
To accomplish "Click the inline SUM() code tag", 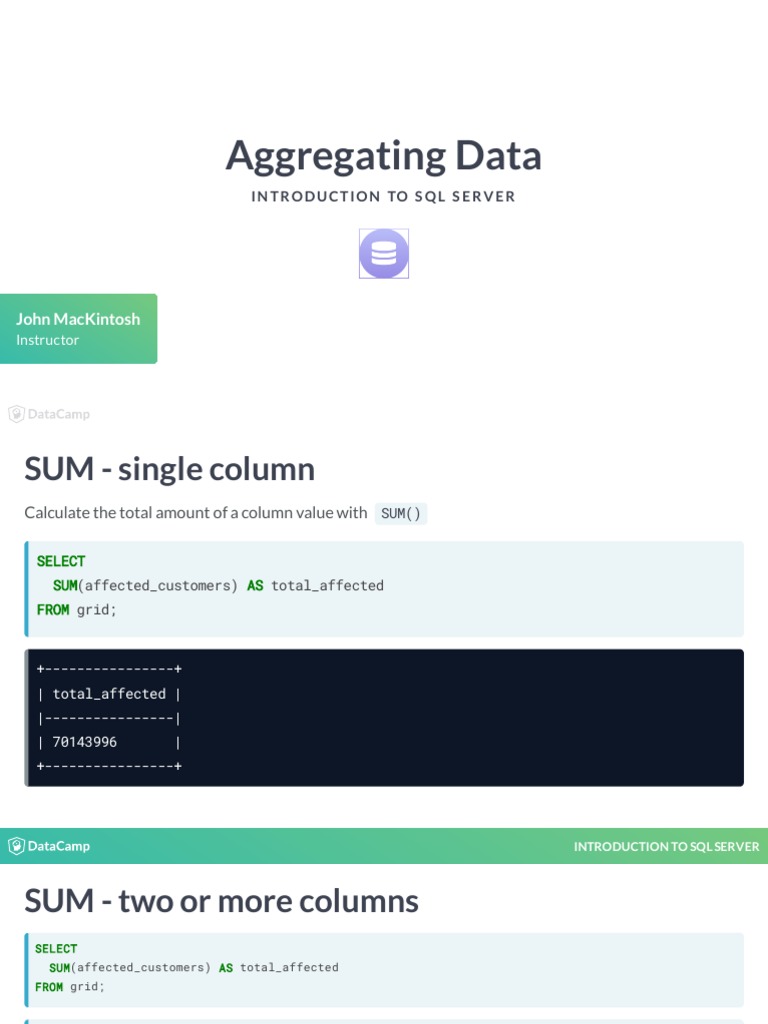I will pyautogui.click(x=401, y=514).
